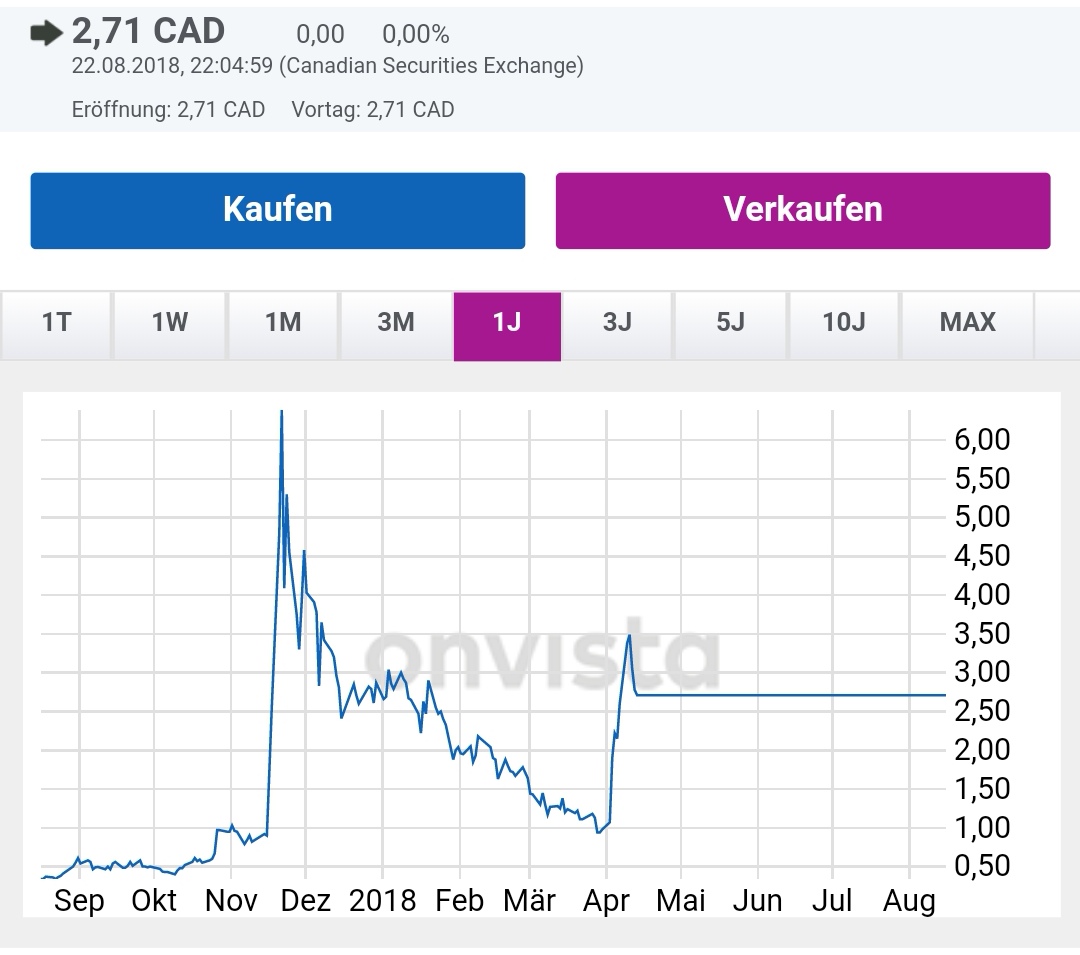The width and height of the screenshot is (1080, 955).
Task: Click the Canadian Securities Exchange label
Action: tap(430, 66)
